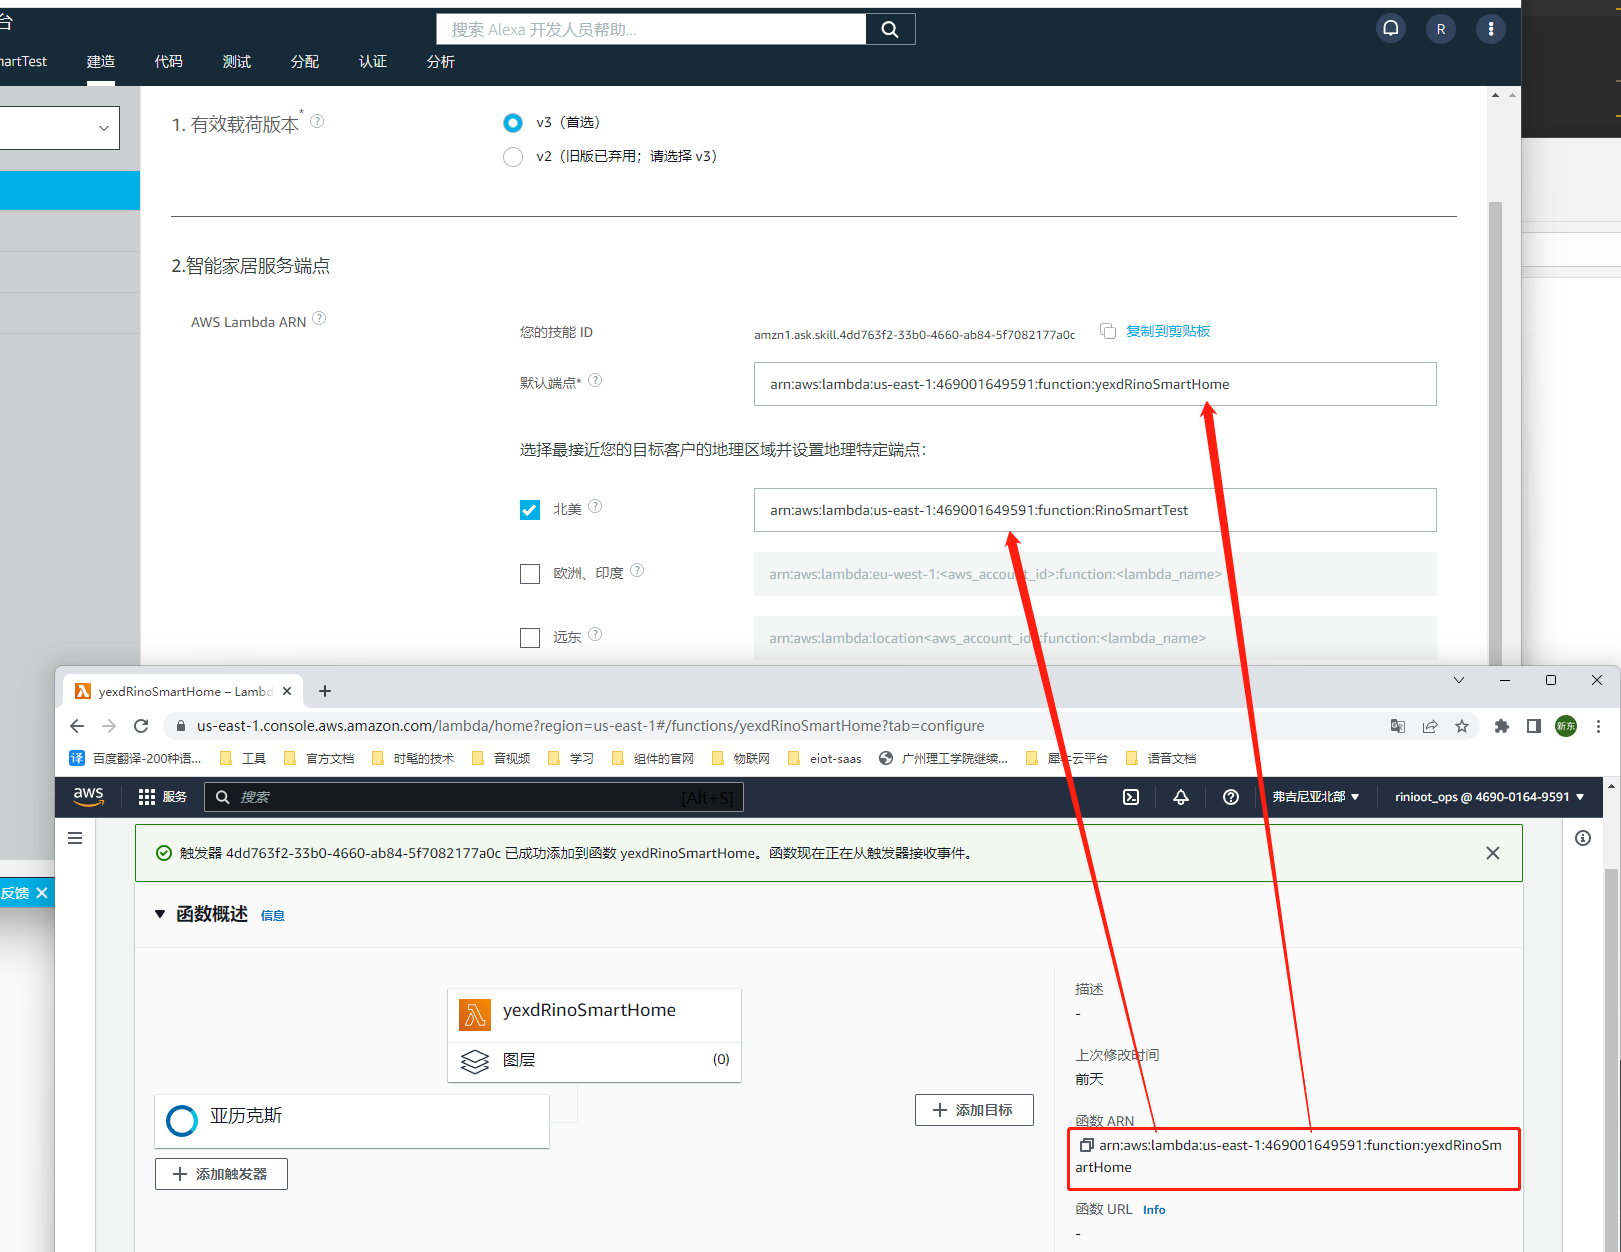Switch to 代码 tab
The width and height of the screenshot is (1621, 1252).
tap(169, 62)
